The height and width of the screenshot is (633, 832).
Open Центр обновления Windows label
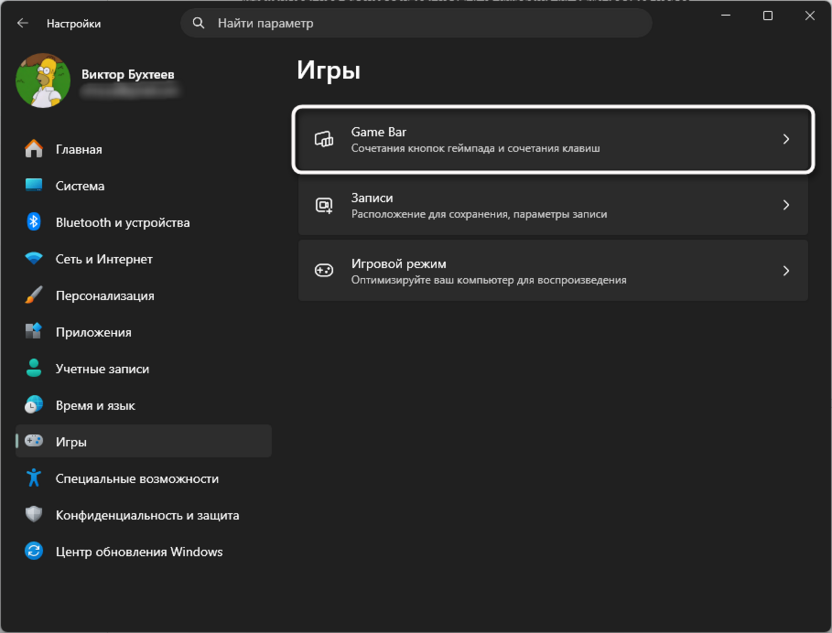(x=139, y=552)
